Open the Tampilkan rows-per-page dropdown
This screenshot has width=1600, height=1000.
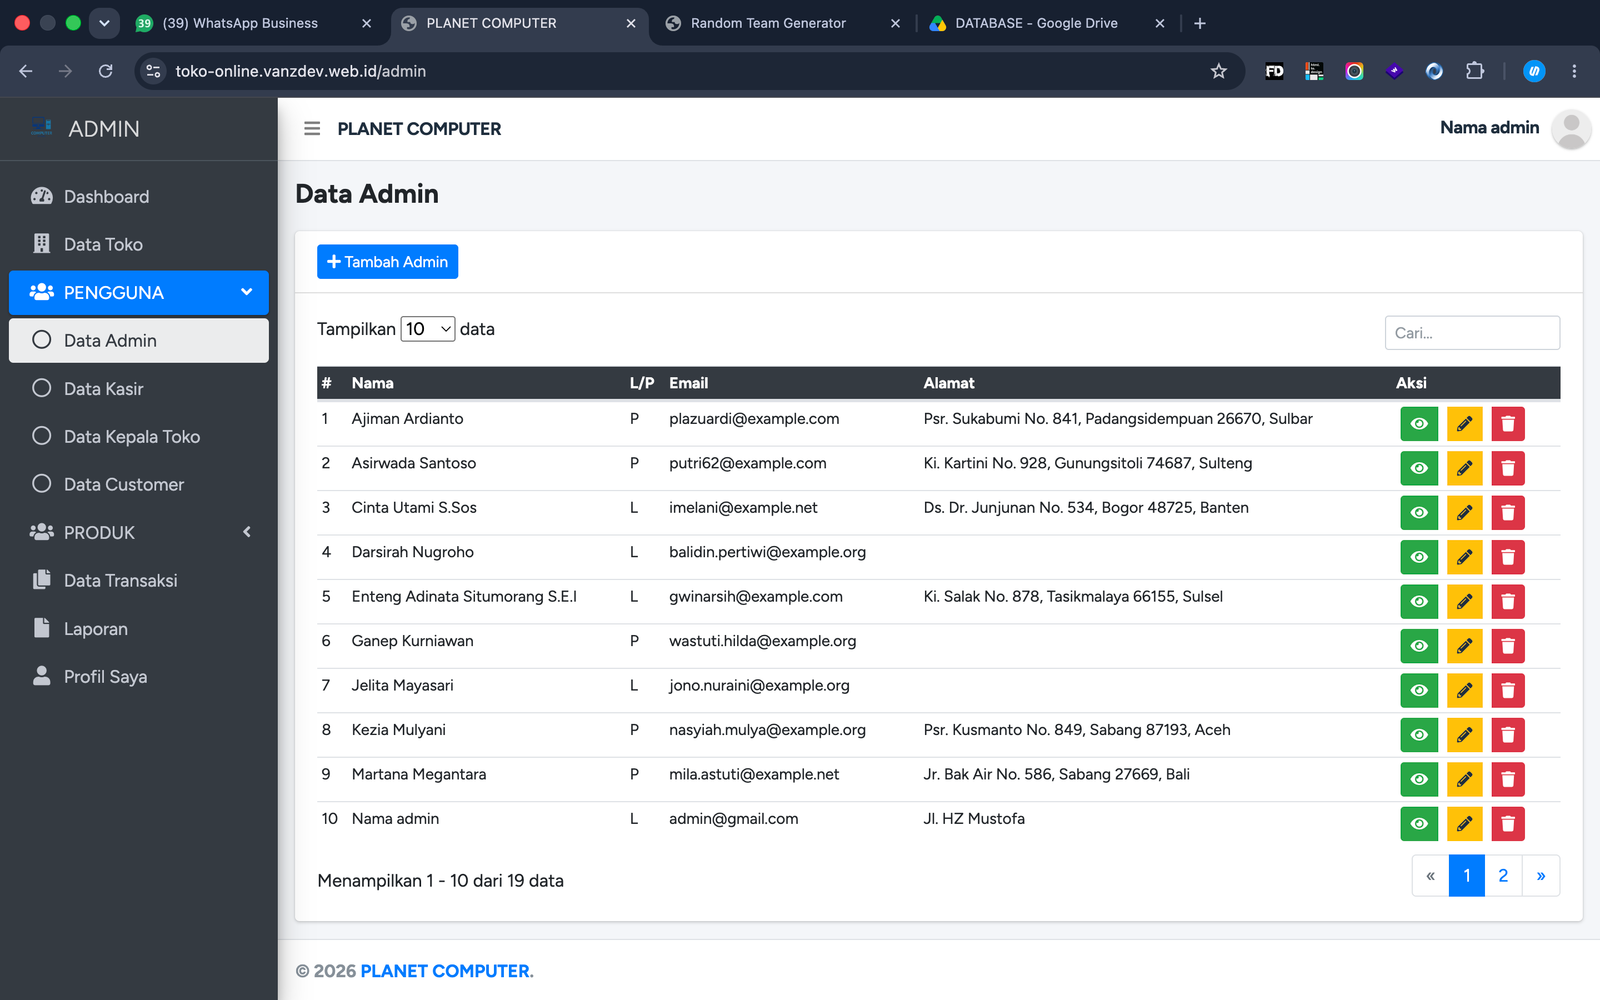pos(428,329)
